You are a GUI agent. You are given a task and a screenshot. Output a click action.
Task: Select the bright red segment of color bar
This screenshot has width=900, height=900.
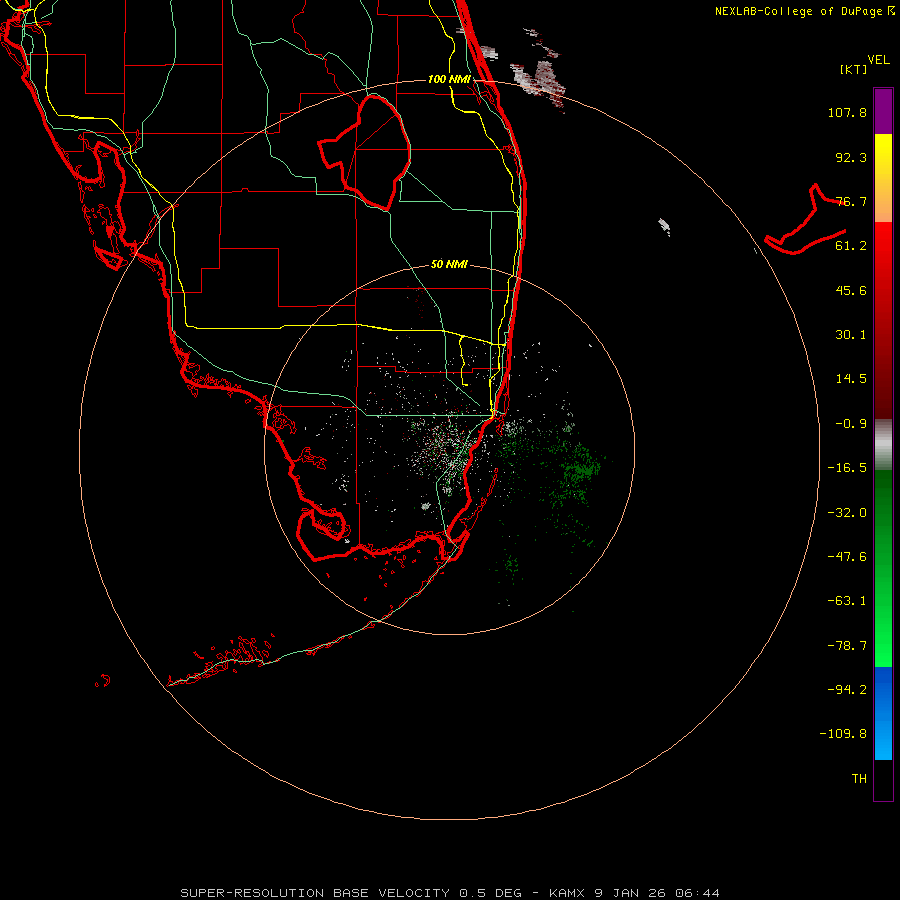click(x=883, y=321)
